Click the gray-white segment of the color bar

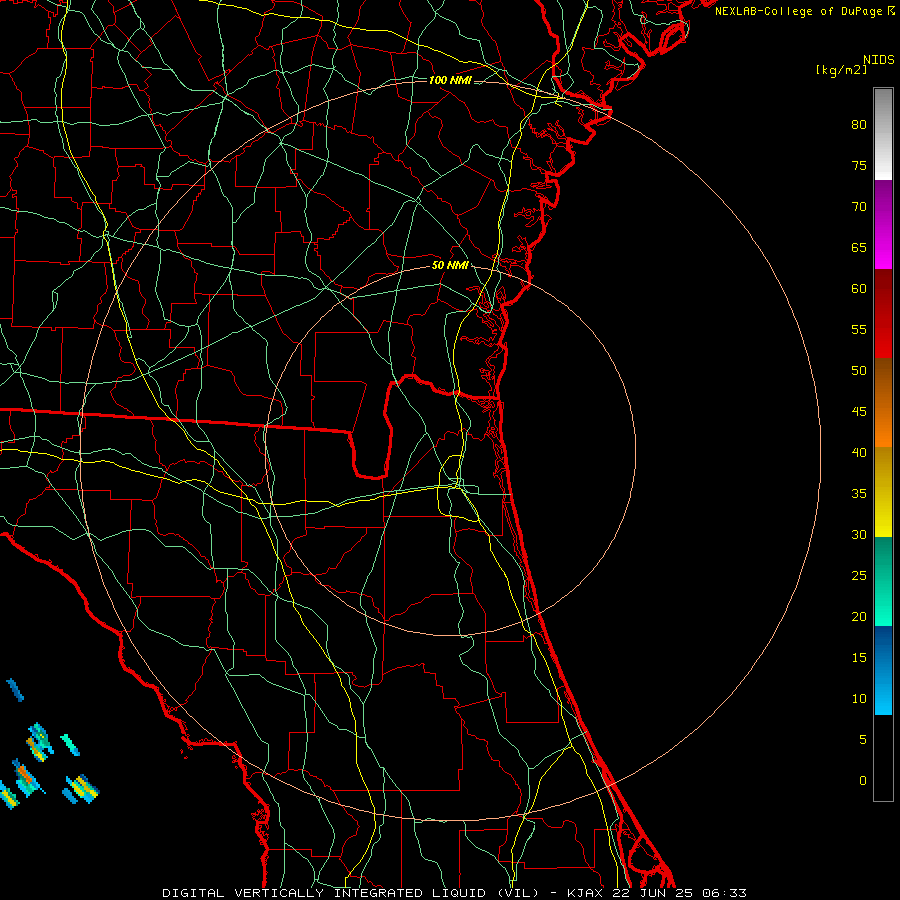pyautogui.click(x=883, y=134)
